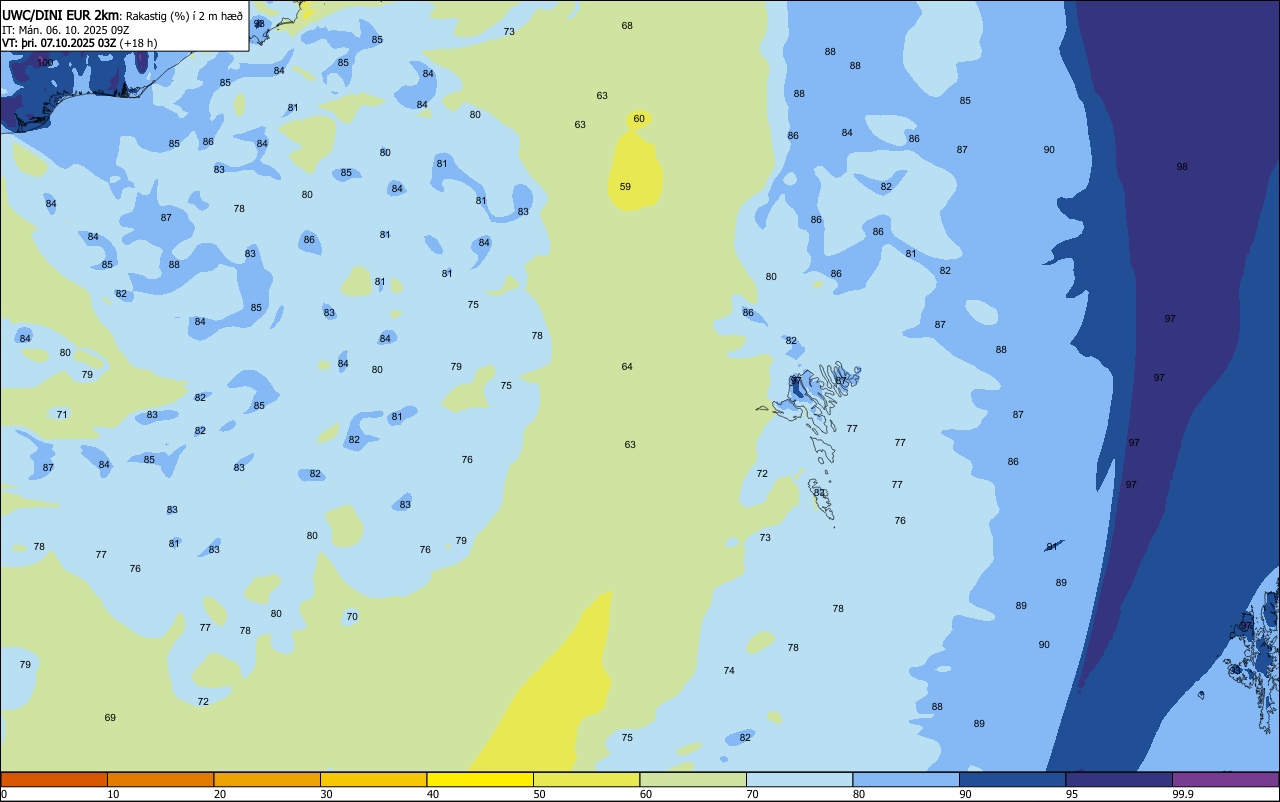Screen dimensions: 1280x802
Task: Click the "40" tick label under the legend
Action: [433, 794]
